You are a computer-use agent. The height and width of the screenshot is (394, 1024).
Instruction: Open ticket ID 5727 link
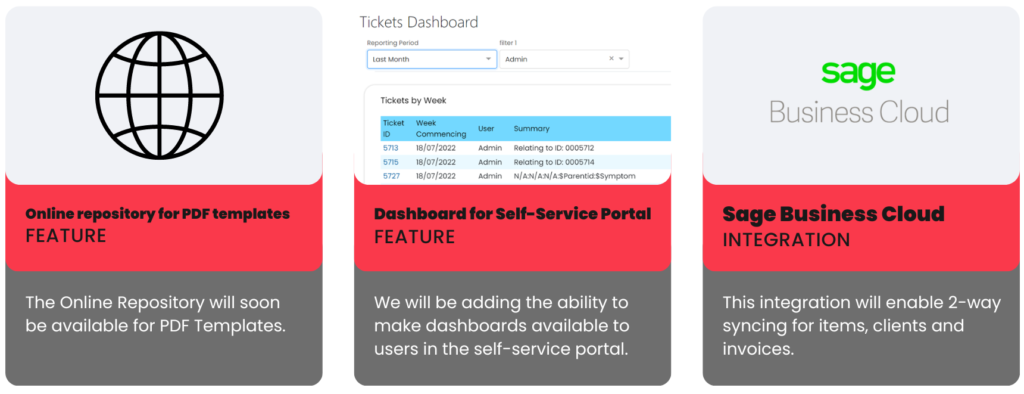click(x=391, y=176)
